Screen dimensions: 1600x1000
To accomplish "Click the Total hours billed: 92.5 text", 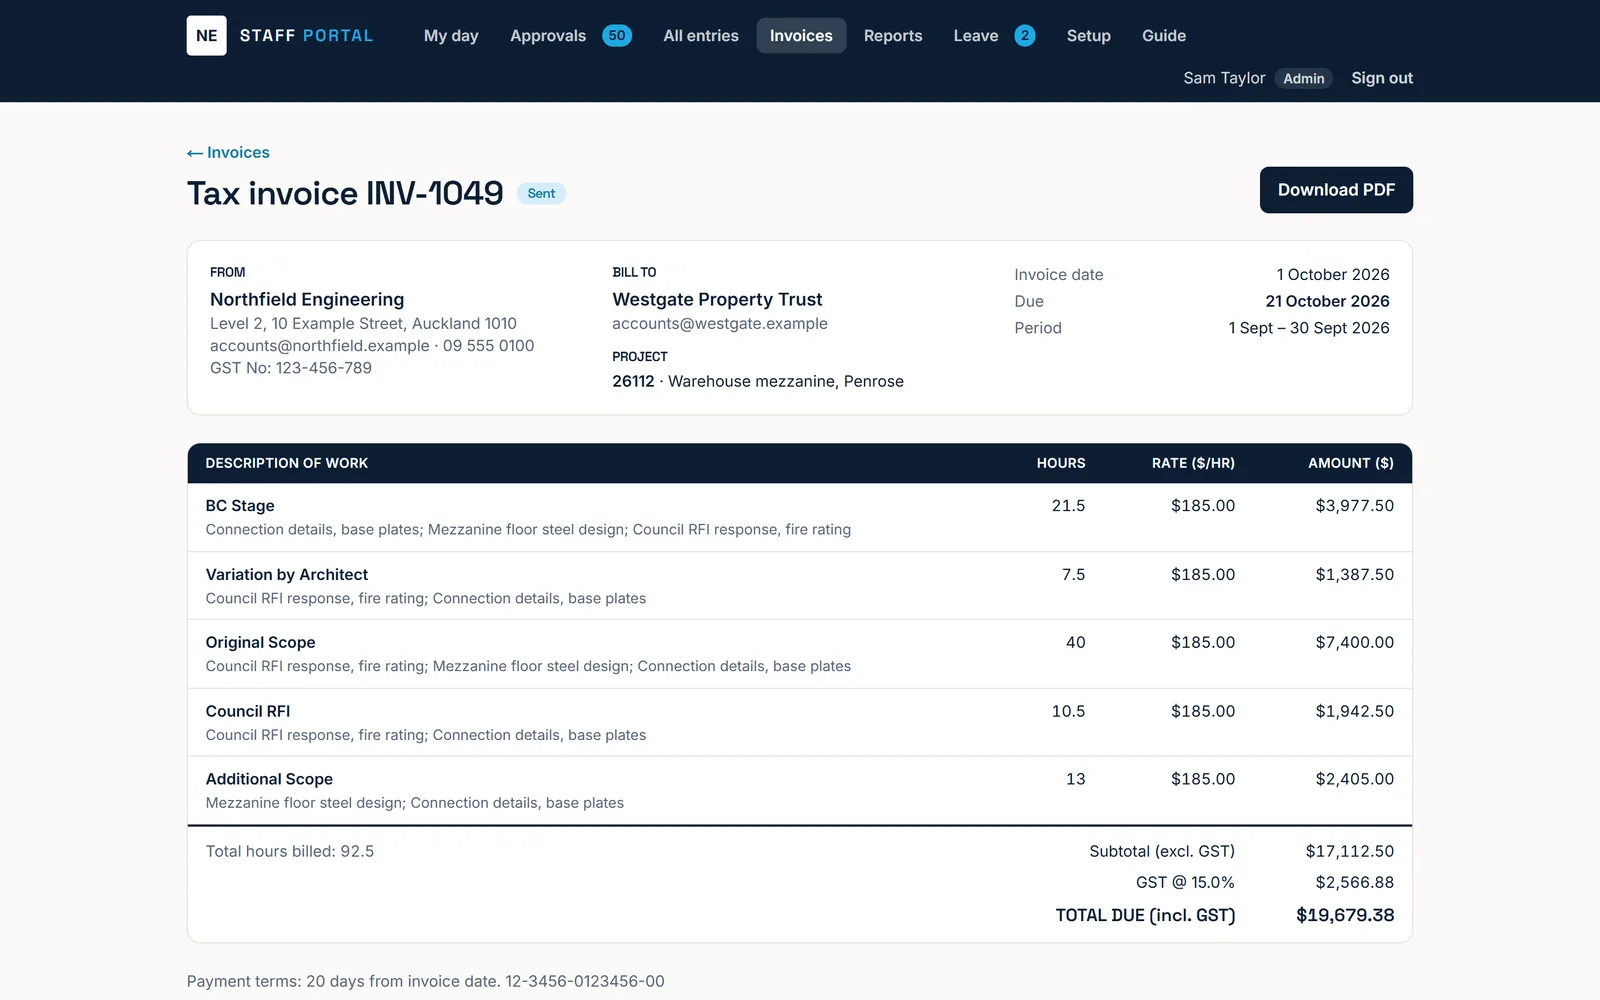I will tap(290, 851).
